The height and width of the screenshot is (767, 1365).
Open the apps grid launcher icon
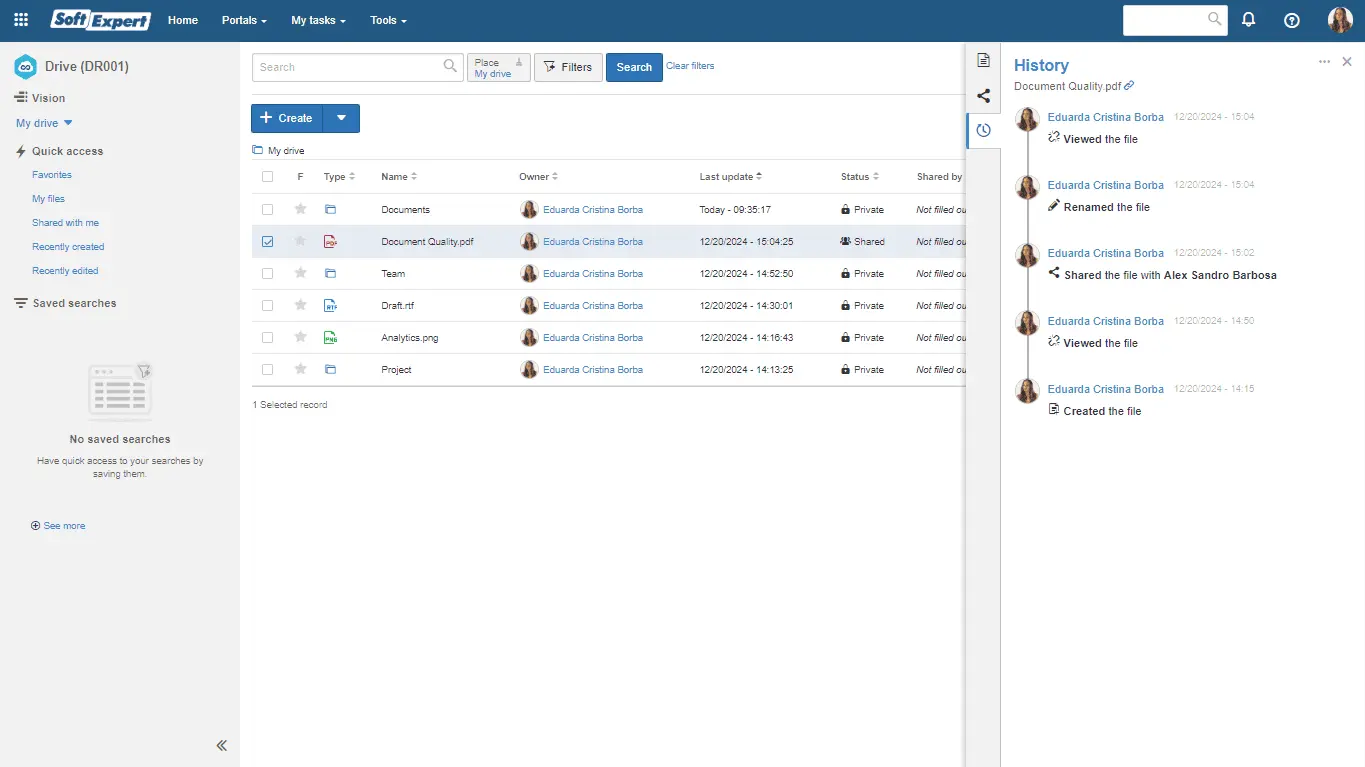pyautogui.click(x=21, y=20)
